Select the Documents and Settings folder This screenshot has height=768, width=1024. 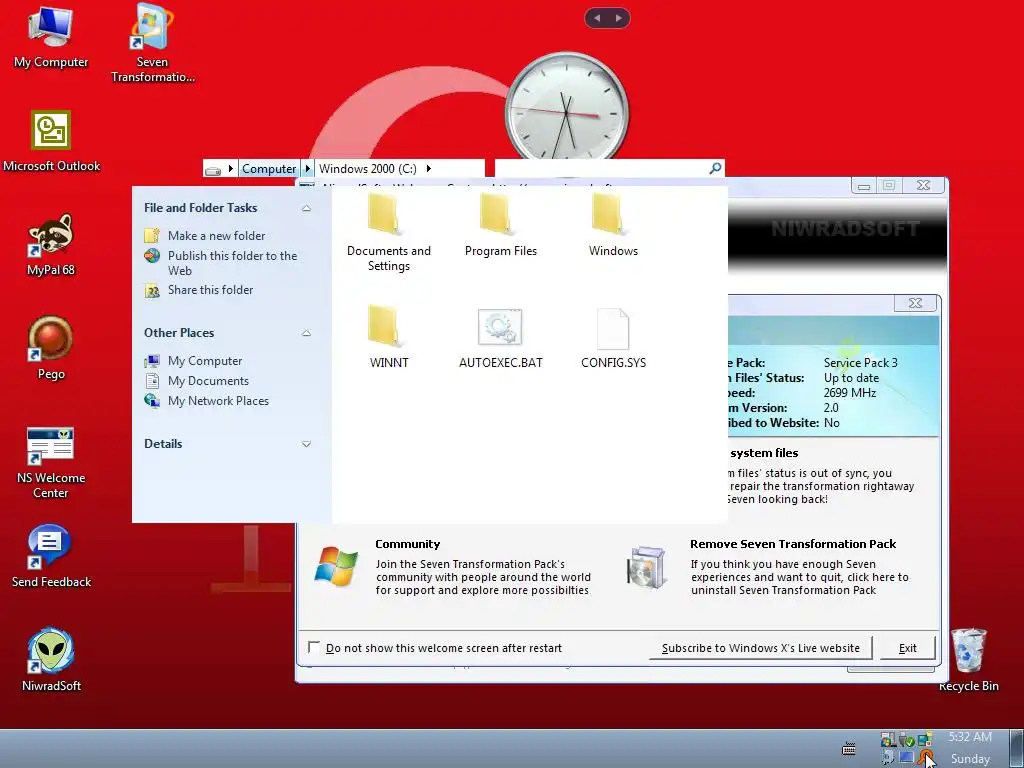[x=388, y=232]
